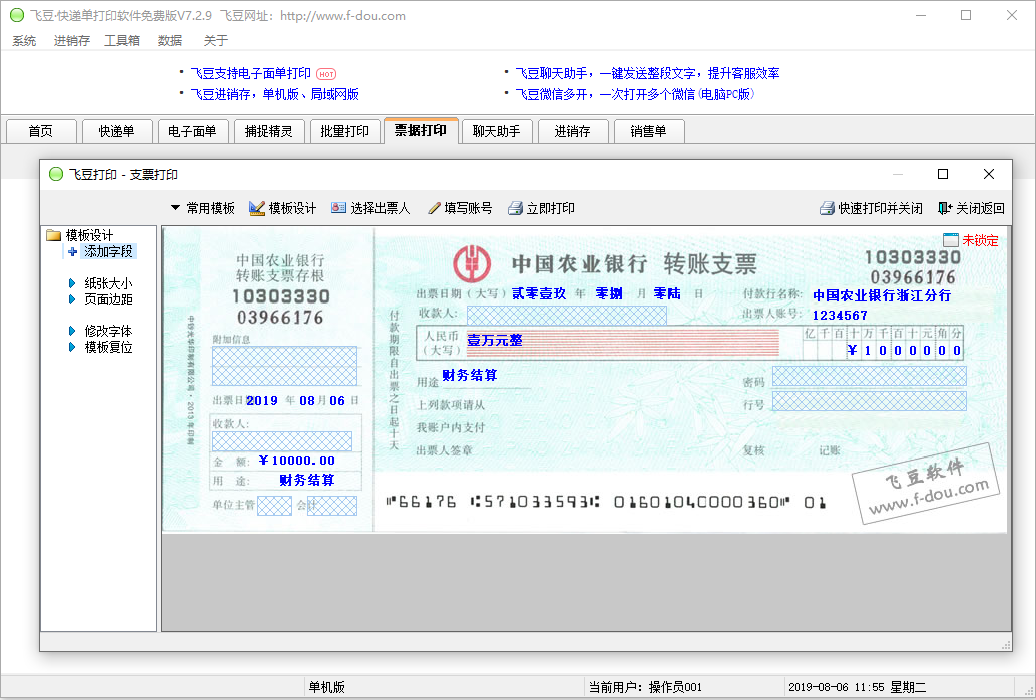Open 纸张大小 setting
1036x700 pixels.
pos(108,283)
